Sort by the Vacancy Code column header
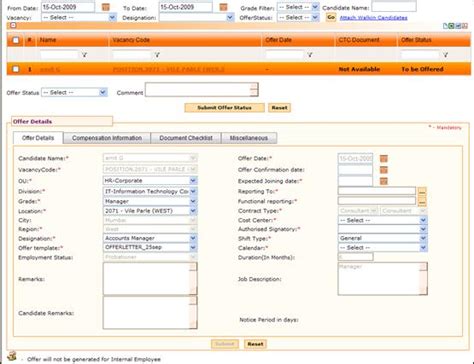Image resolution: width=474 pixels, height=364 pixels. [x=131, y=40]
